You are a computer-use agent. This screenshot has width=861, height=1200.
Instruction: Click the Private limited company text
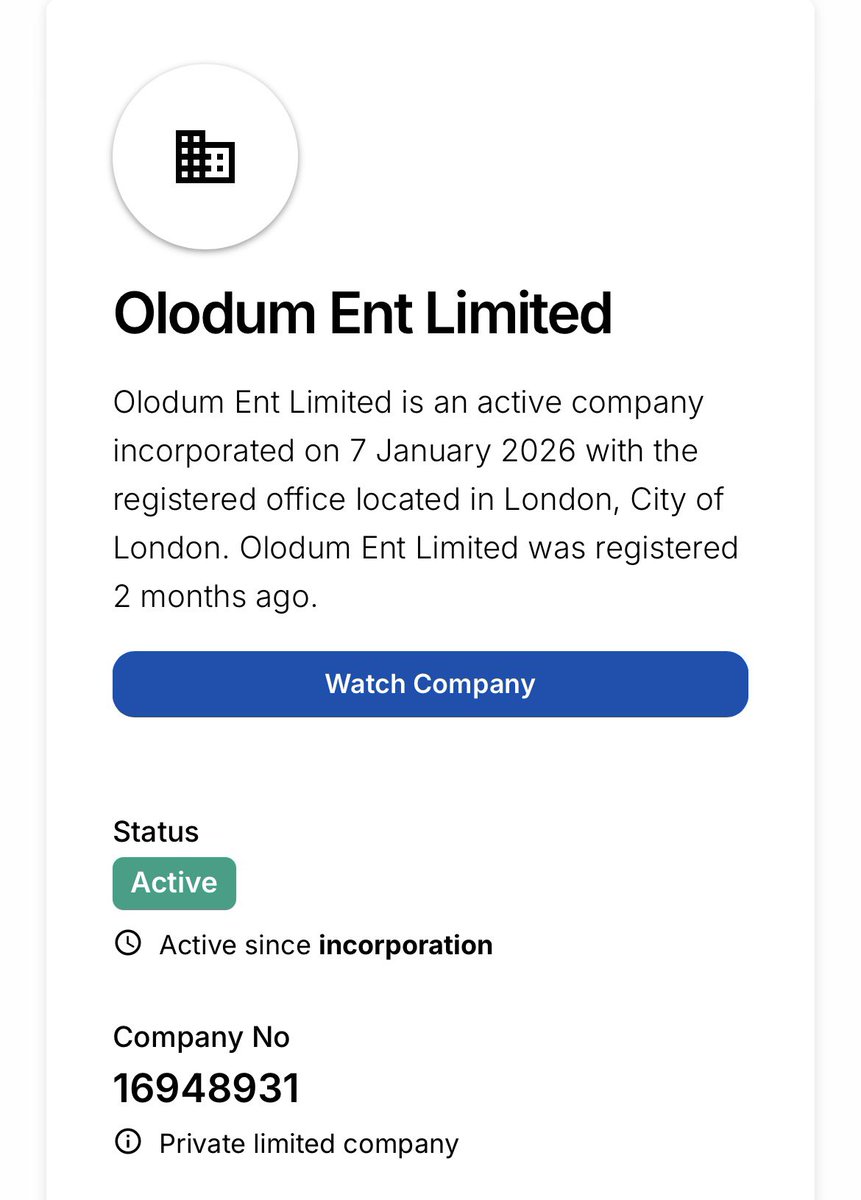click(309, 1144)
